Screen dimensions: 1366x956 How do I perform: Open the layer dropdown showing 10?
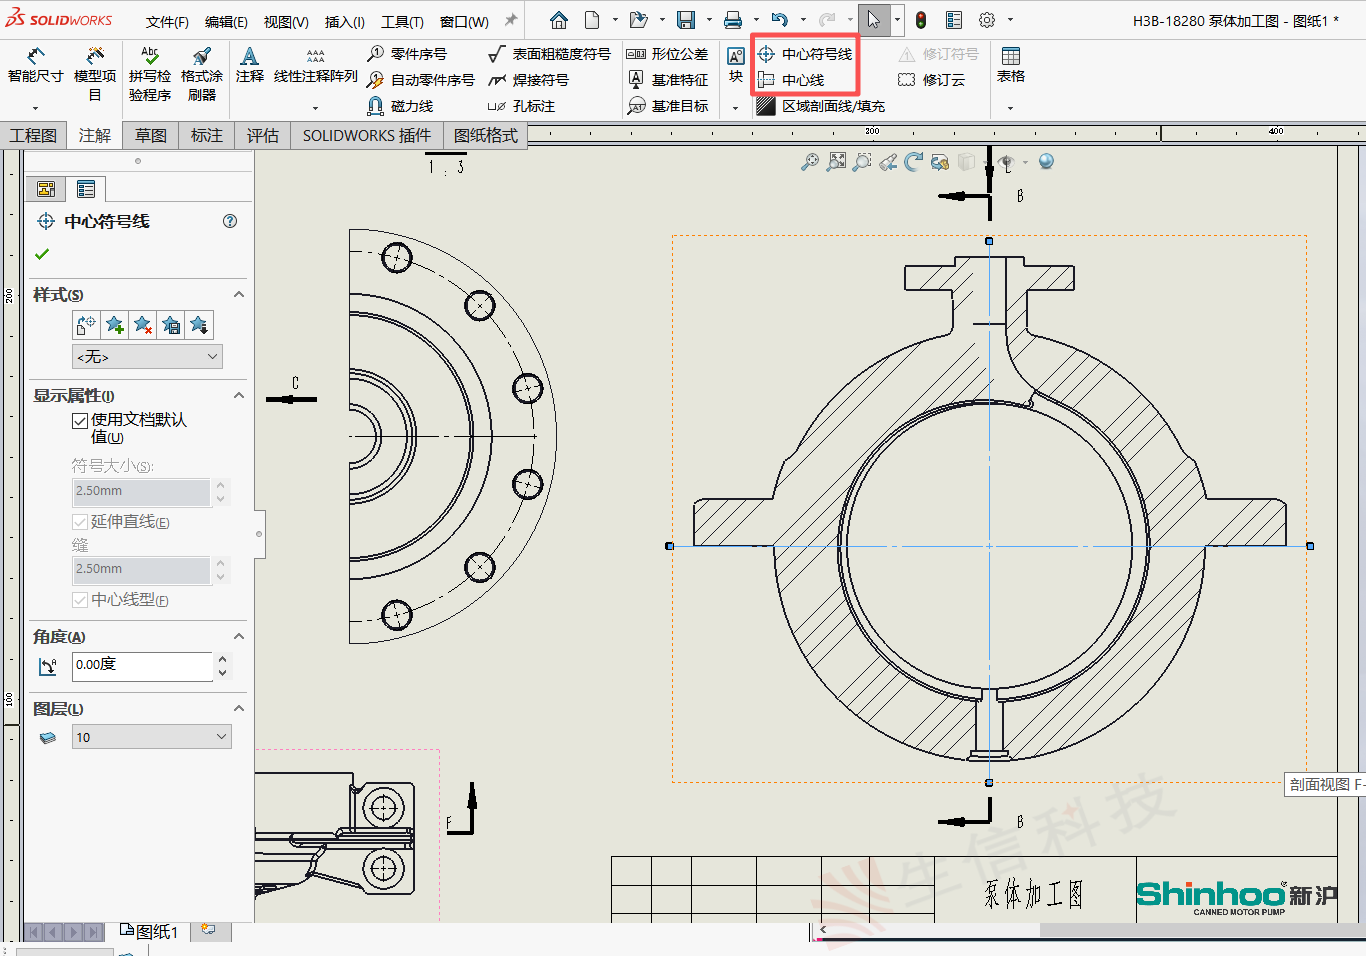[x=152, y=737]
